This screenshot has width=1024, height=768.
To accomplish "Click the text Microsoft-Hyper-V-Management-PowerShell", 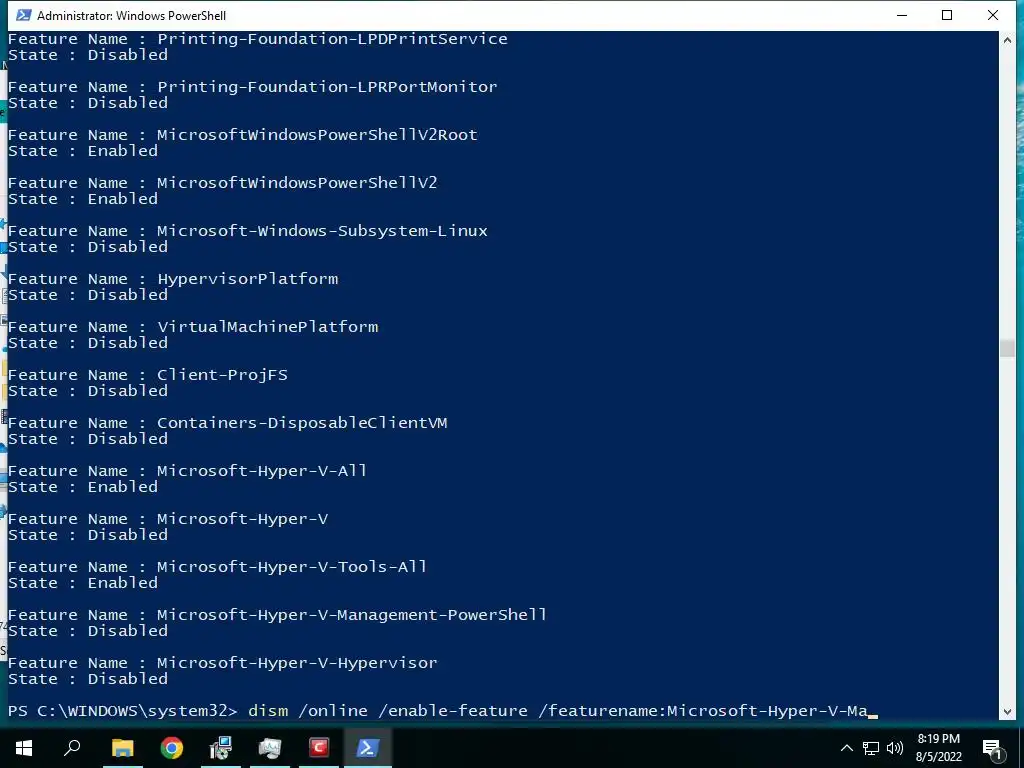I will pos(352,615).
